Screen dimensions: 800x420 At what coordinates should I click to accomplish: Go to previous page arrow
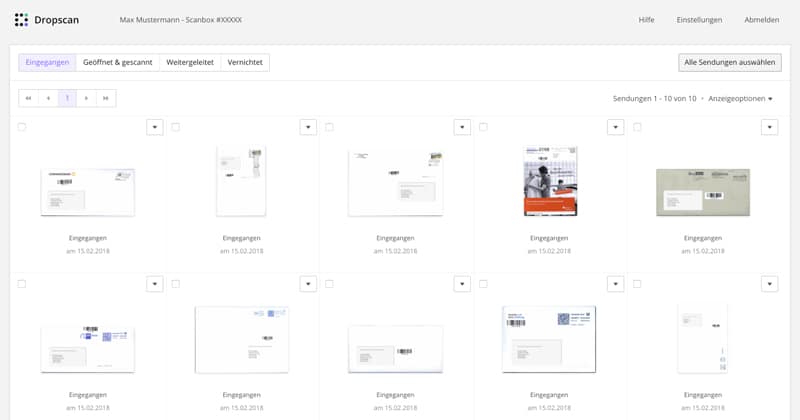[x=48, y=98]
